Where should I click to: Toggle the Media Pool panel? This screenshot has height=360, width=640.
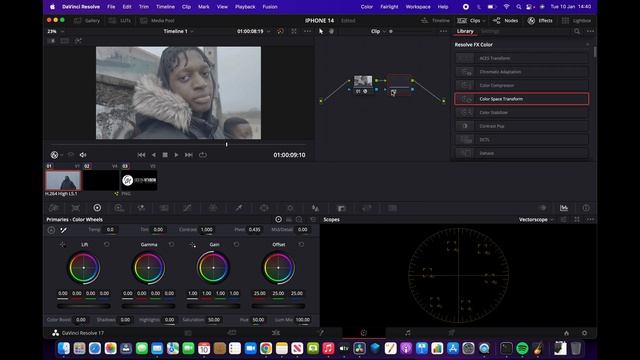157,20
